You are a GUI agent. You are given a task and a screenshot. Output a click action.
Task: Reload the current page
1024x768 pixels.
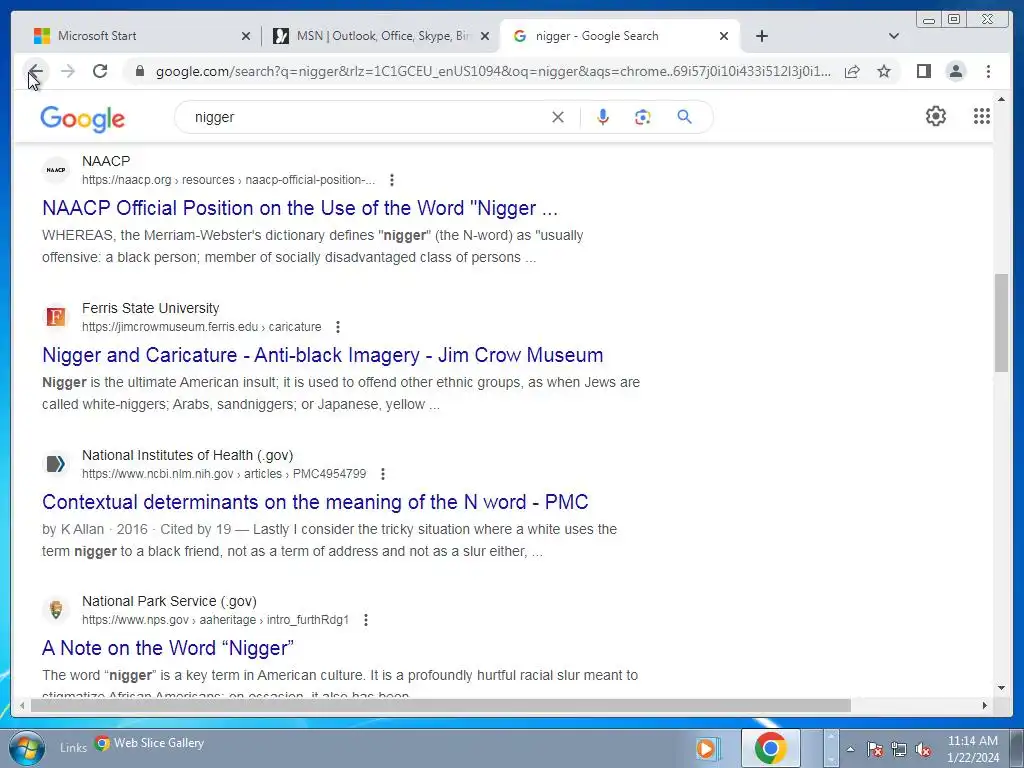pyautogui.click(x=100, y=71)
